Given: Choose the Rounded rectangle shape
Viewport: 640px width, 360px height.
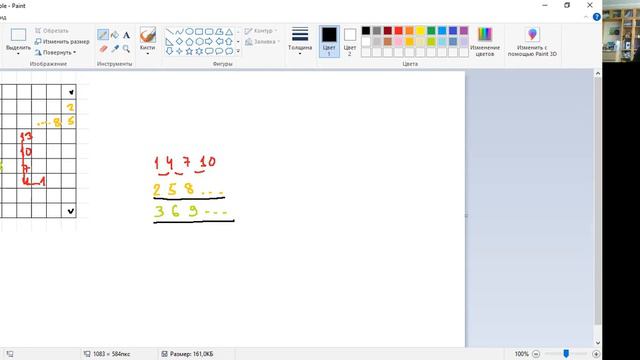Looking at the screenshot, I should (209, 31).
